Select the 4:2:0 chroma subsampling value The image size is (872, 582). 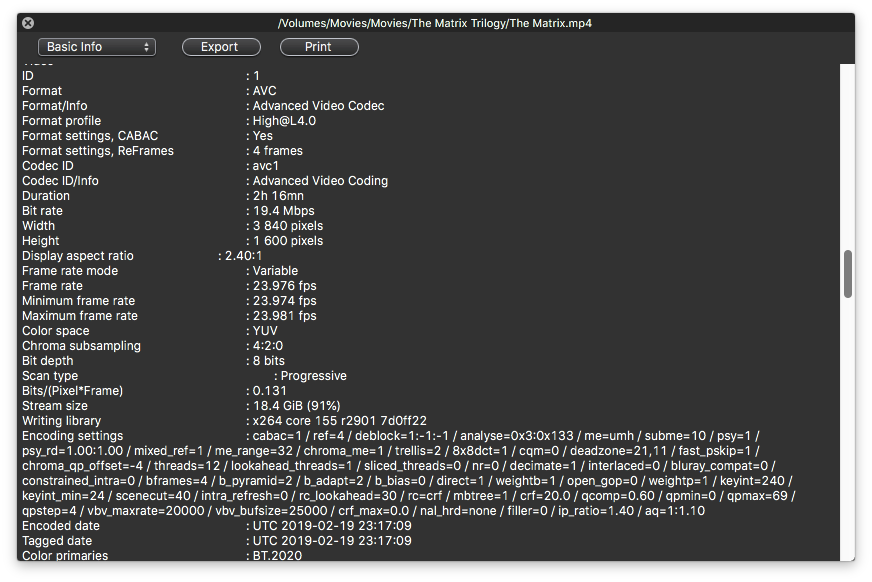pyautogui.click(x=268, y=346)
